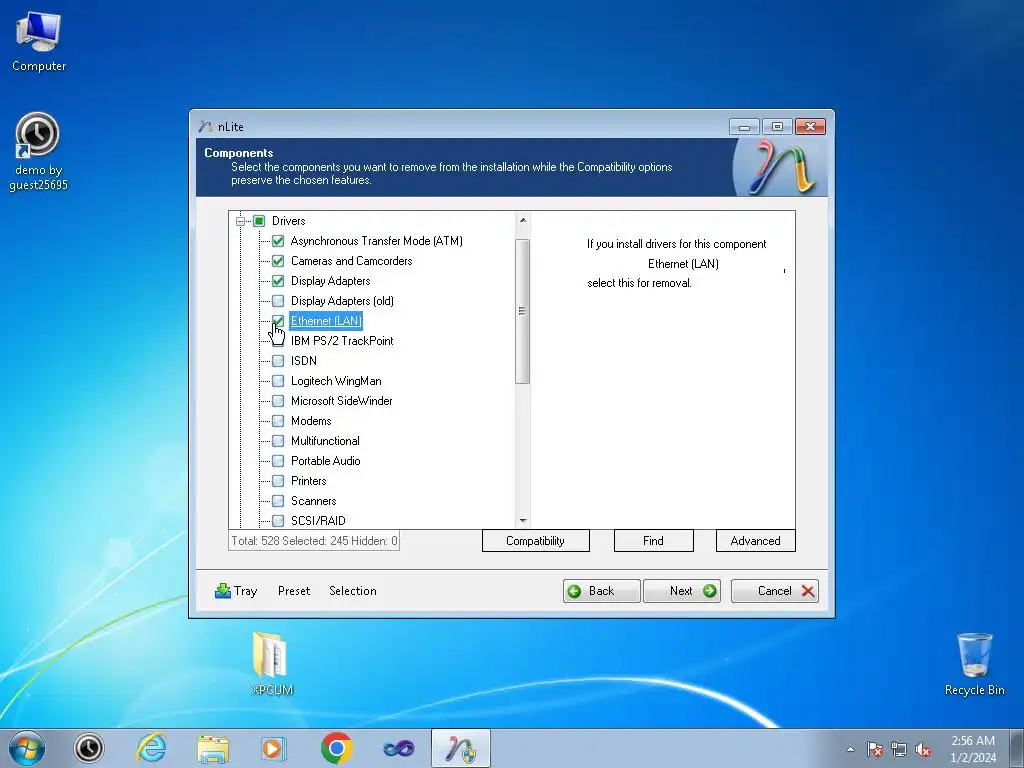
Task: Launch Internet Explorer from taskbar
Action: (151, 748)
